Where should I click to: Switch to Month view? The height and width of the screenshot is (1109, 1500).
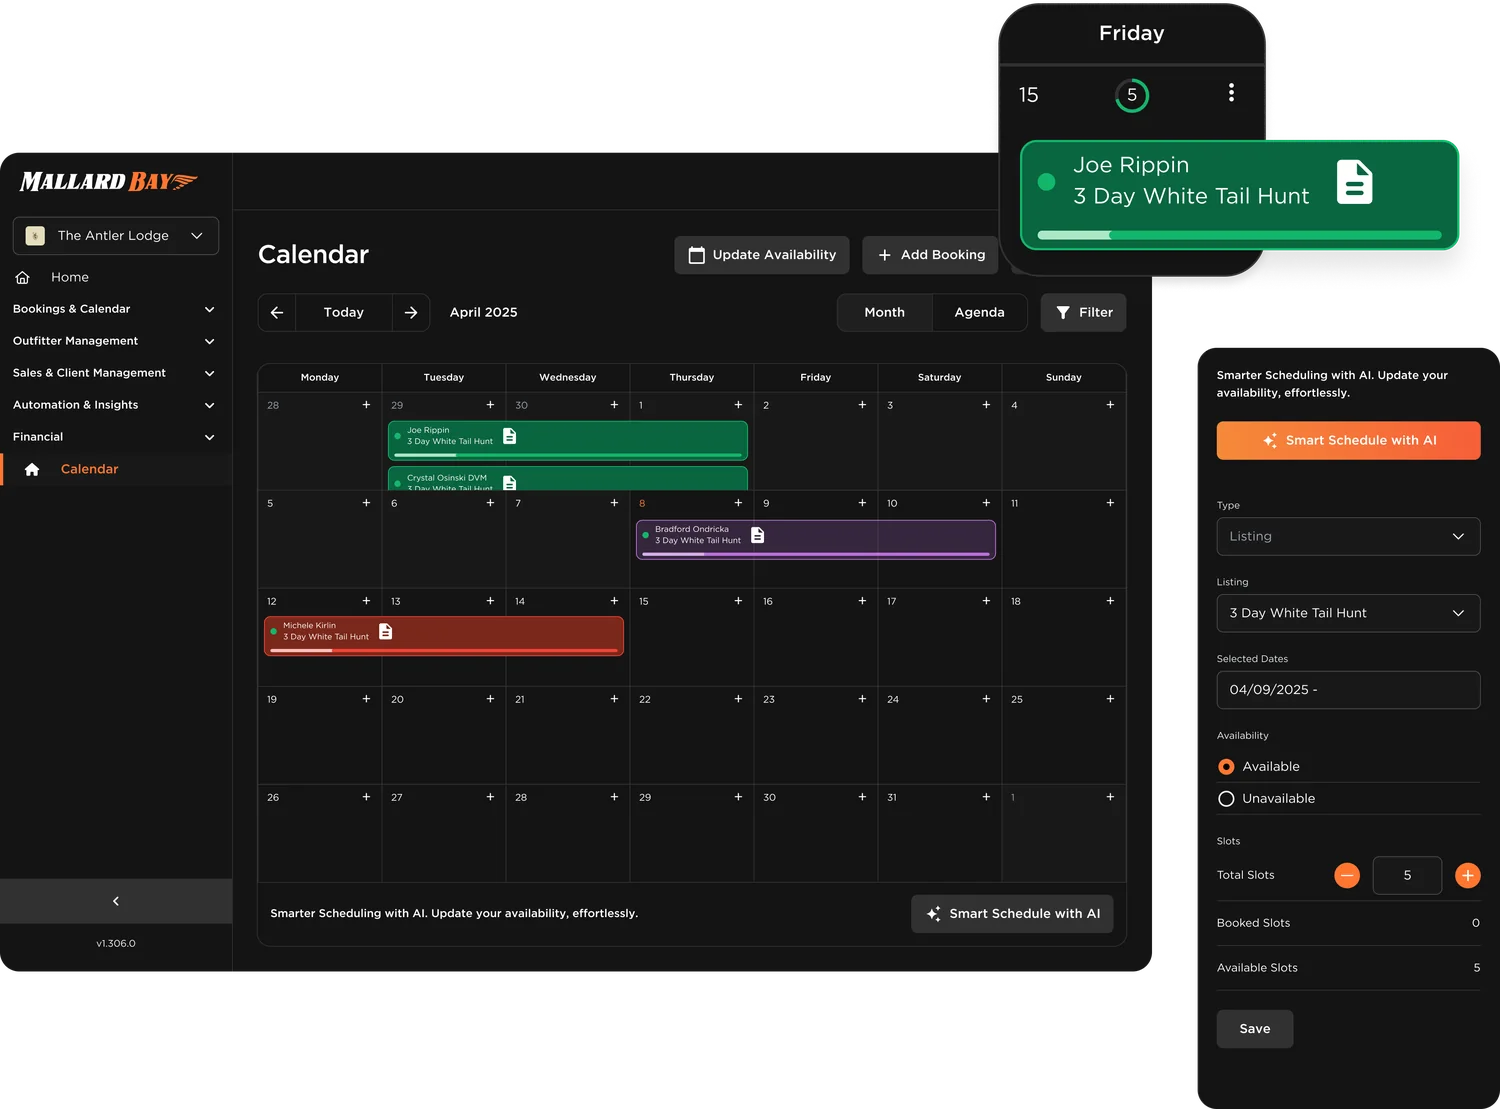[x=885, y=312]
